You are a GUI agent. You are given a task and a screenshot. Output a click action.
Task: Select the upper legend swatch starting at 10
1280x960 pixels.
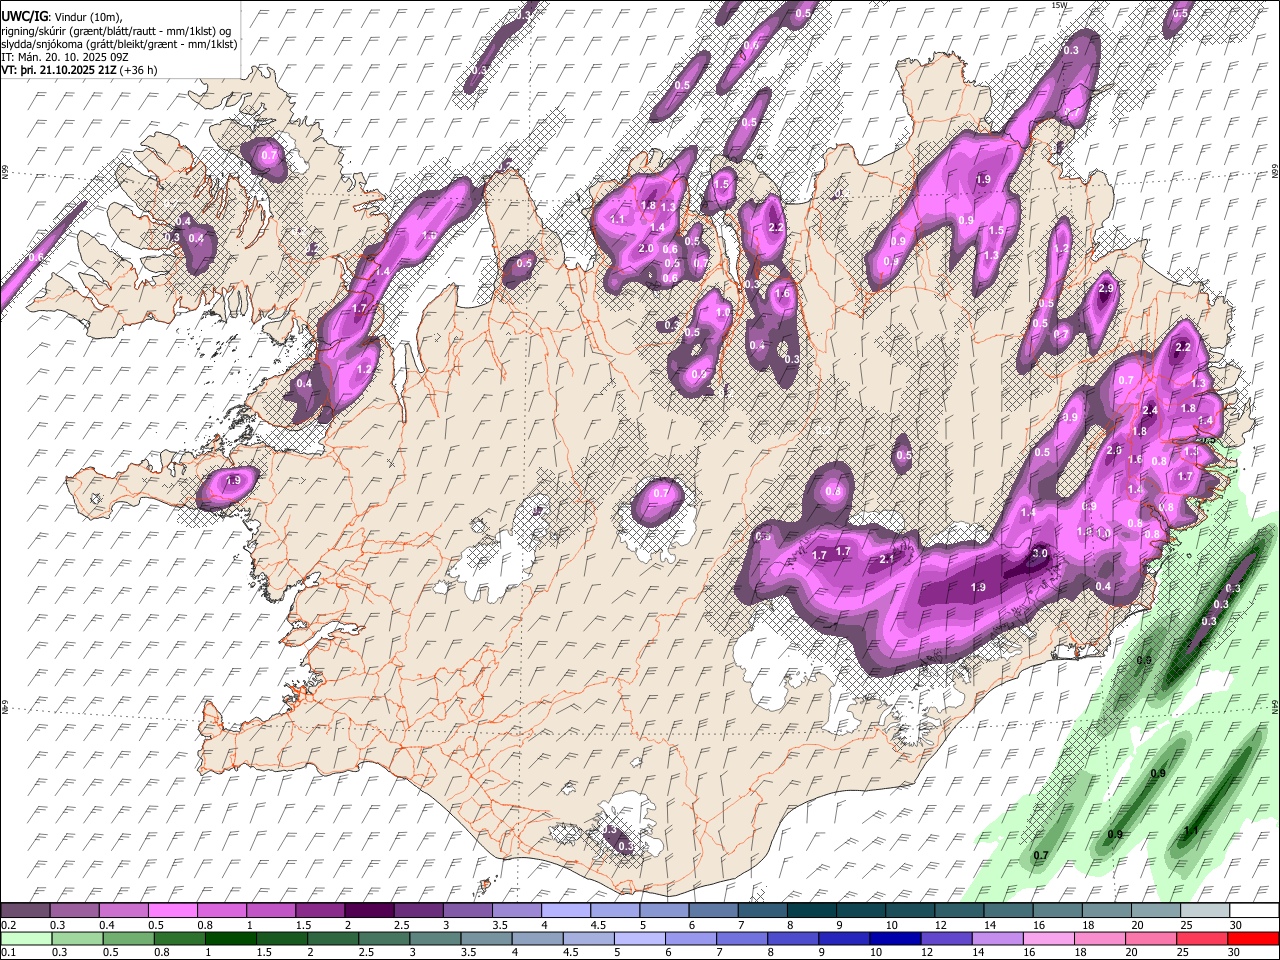[909, 910]
